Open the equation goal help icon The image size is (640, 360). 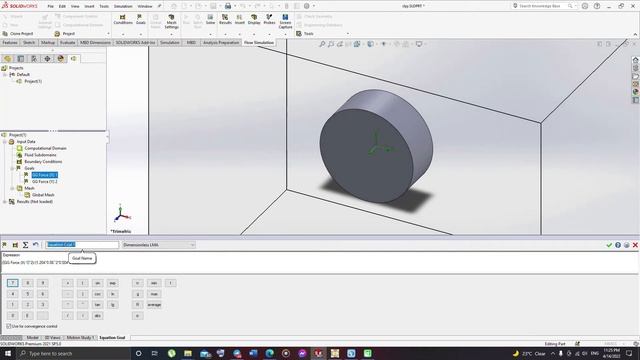618,245
